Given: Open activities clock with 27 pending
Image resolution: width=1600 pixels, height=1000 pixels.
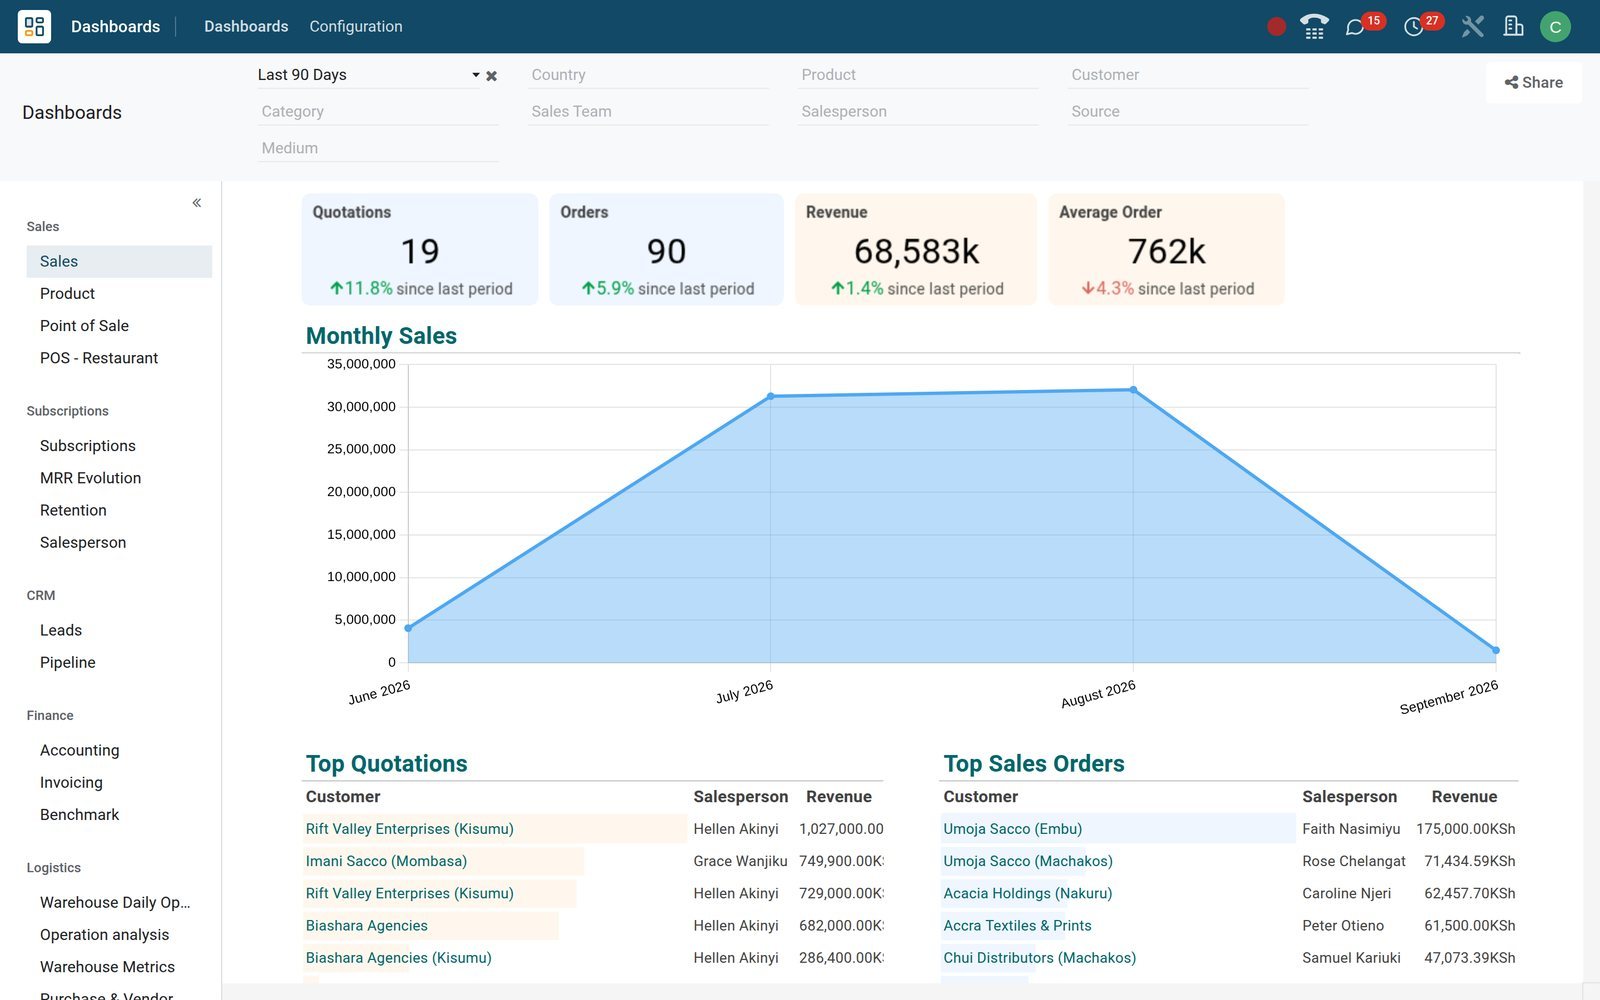Looking at the screenshot, I should coord(1423,25).
